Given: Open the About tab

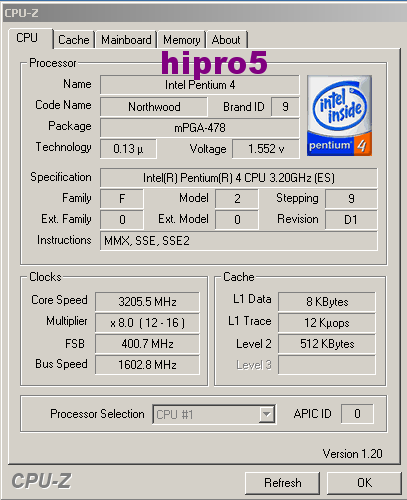Looking at the screenshot, I should pyautogui.click(x=226, y=40).
